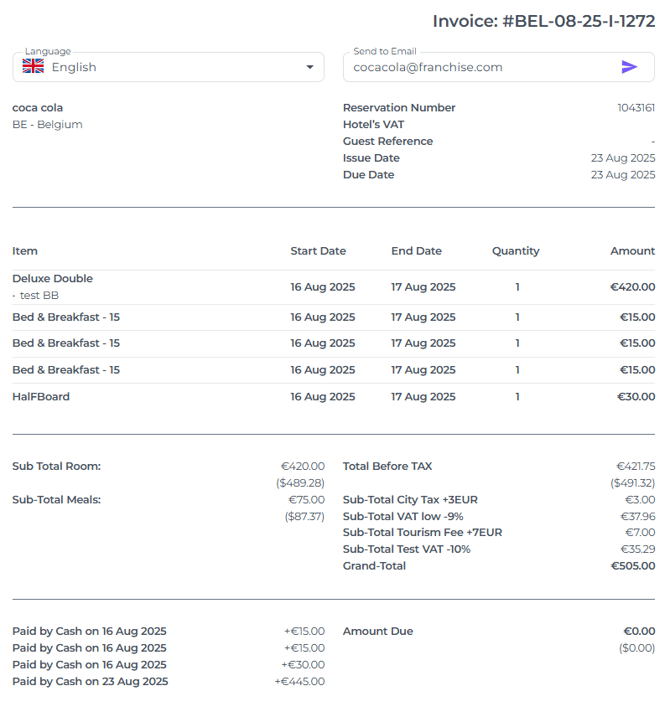Click the Amount Due value €0.00
The height and width of the screenshot is (722, 670).
[x=639, y=631]
